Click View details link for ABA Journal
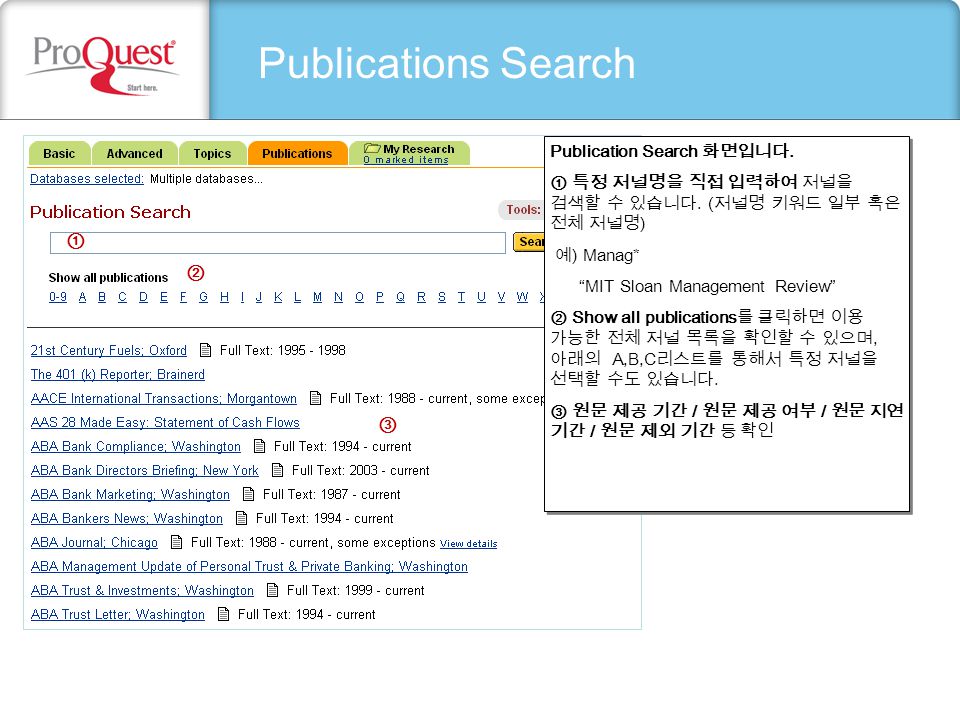 pyautogui.click(x=468, y=544)
